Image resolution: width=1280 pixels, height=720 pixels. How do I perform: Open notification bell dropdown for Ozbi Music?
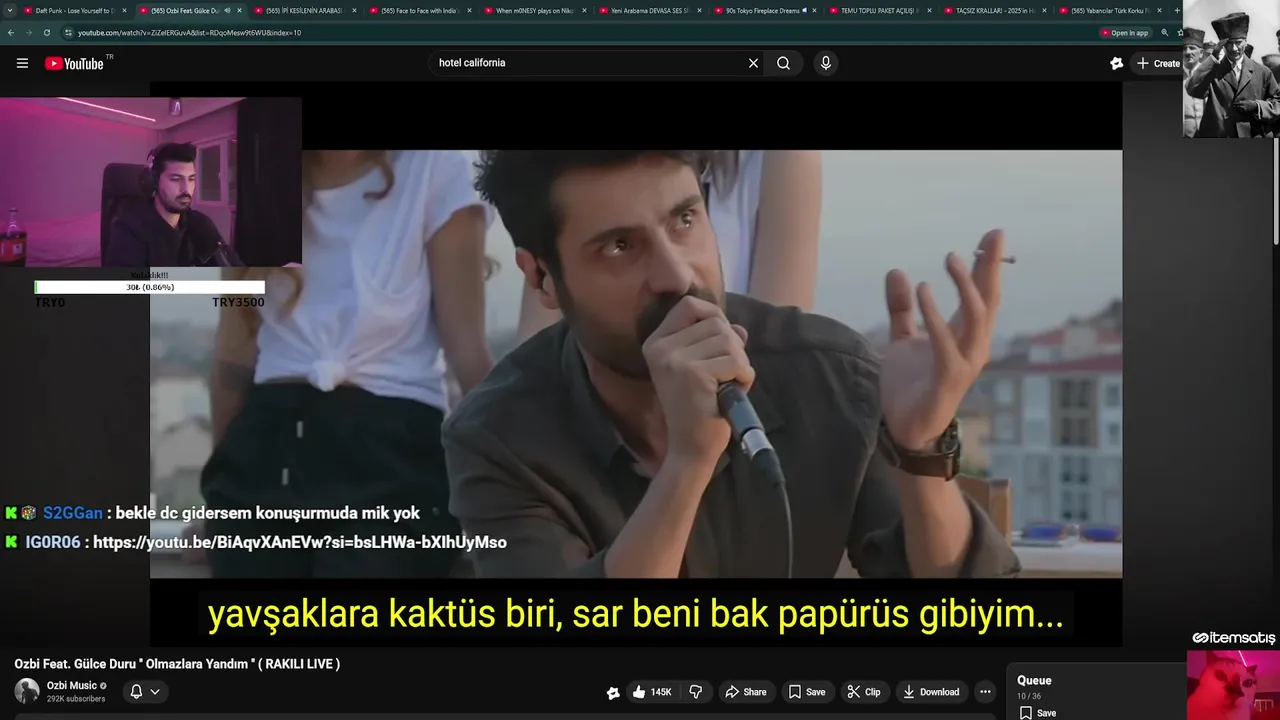[145, 691]
